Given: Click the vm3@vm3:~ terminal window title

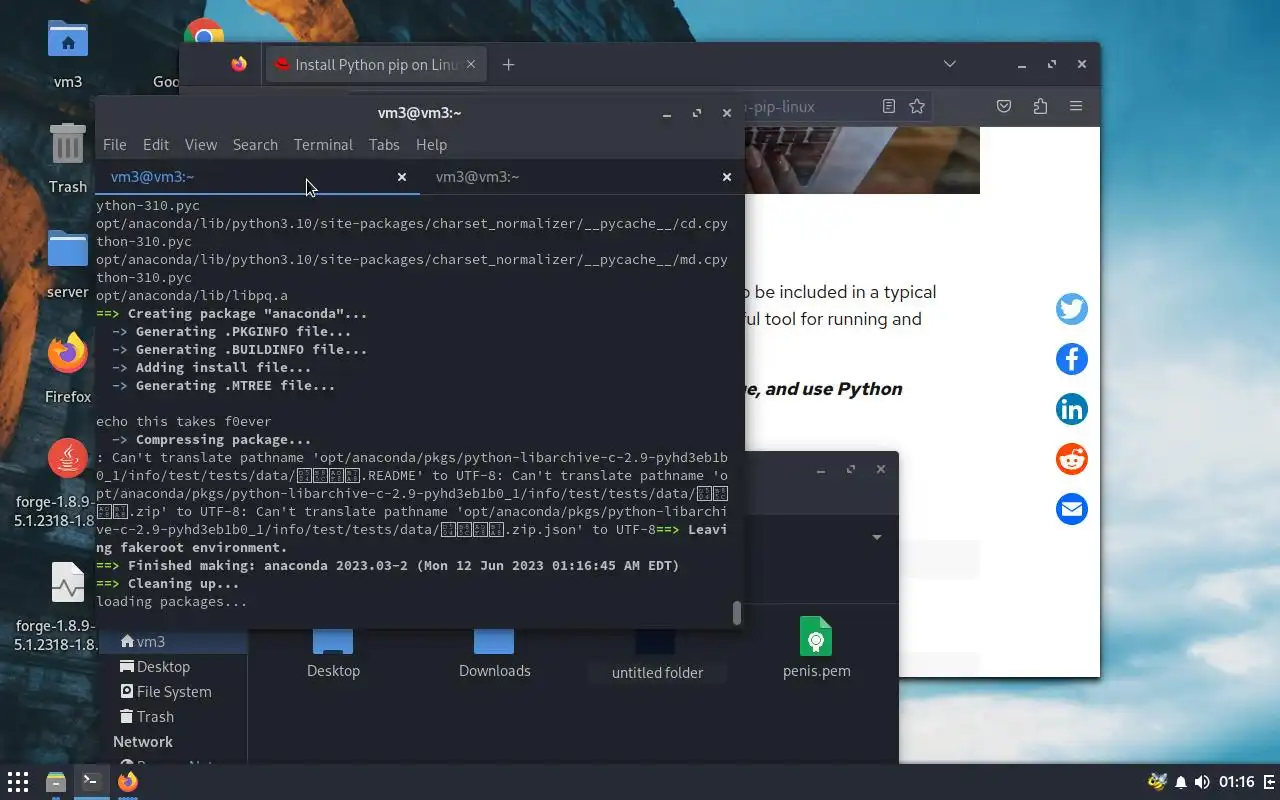Looking at the screenshot, I should [419, 113].
